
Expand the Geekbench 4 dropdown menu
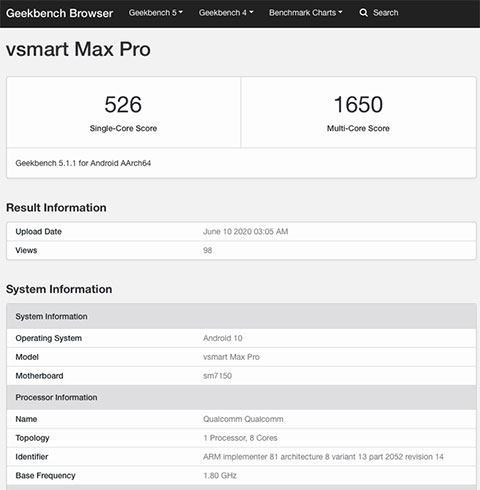[x=226, y=13]
